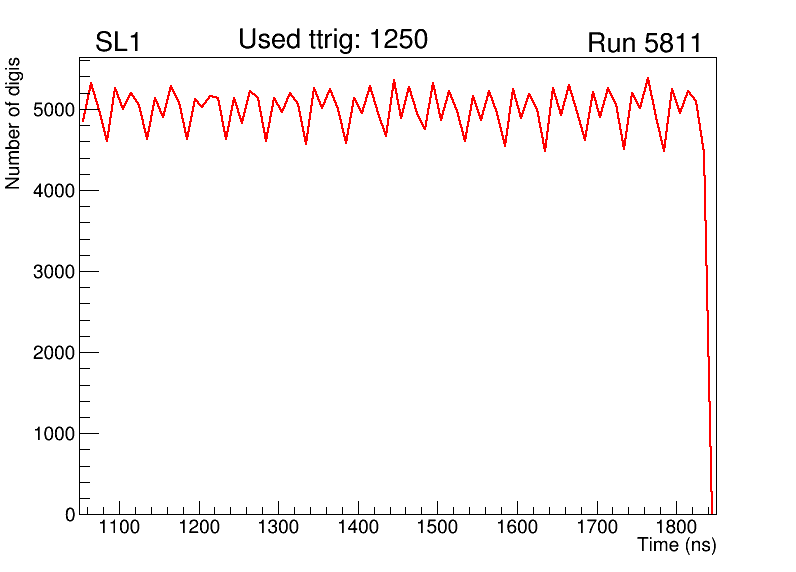
Task: Select the 1600 x-axis tick label
Action: (x=517, y=528)
